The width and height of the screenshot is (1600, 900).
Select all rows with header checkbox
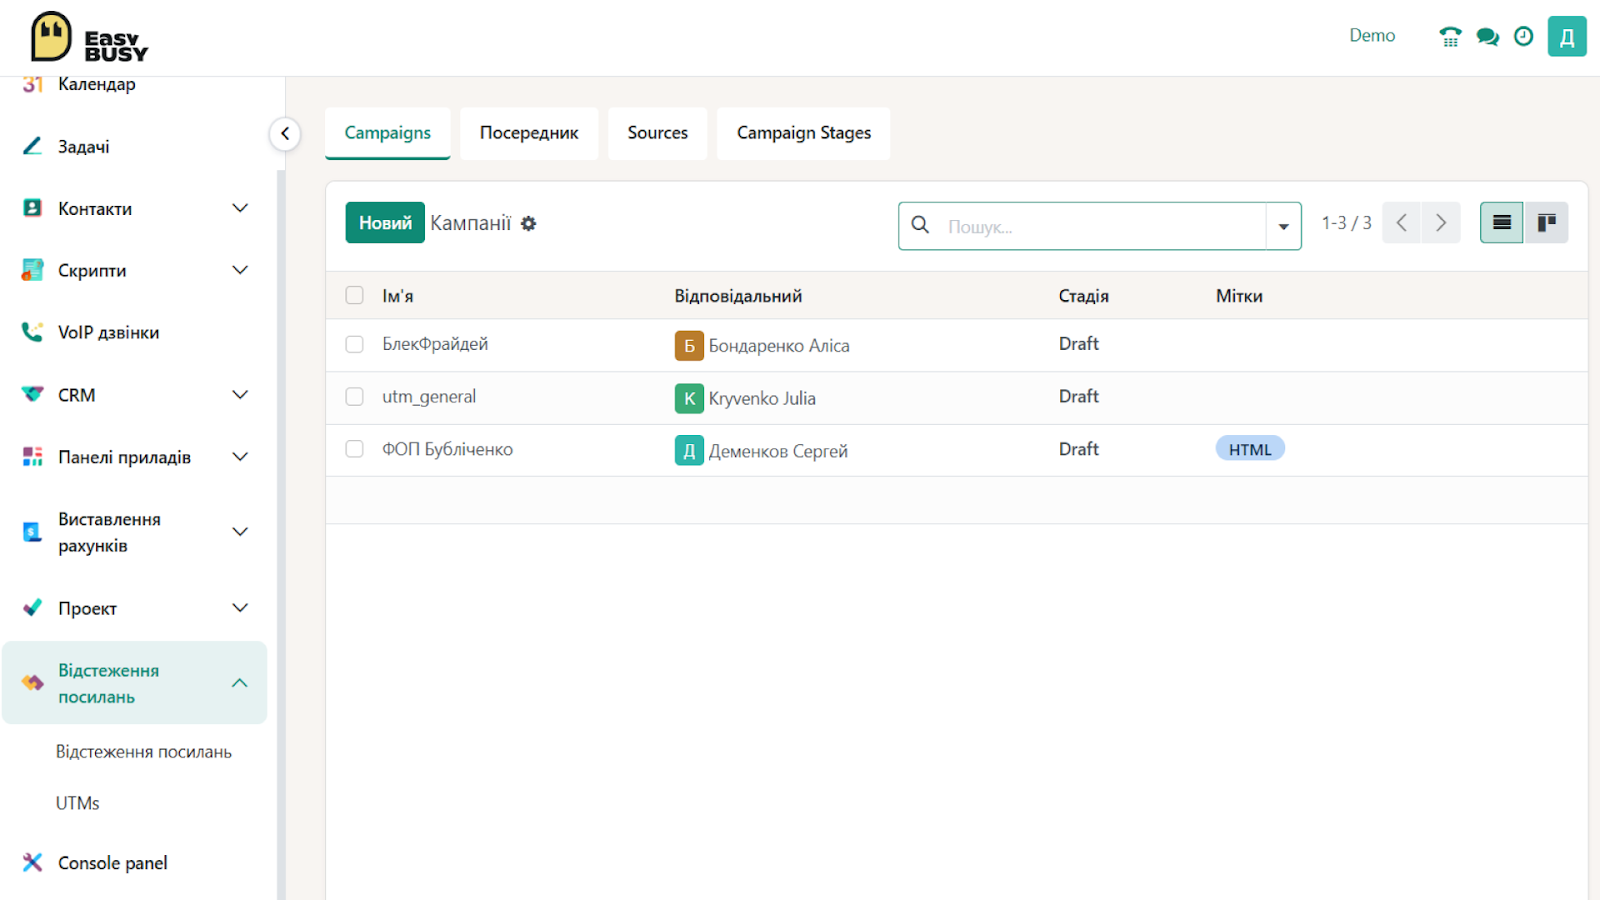[x=354, y=295]
